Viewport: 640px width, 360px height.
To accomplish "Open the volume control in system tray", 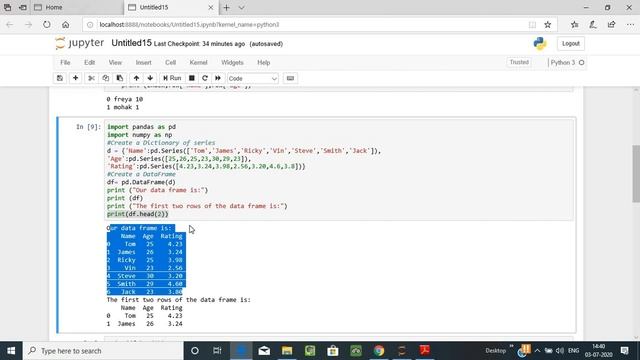I will (560, 351).
